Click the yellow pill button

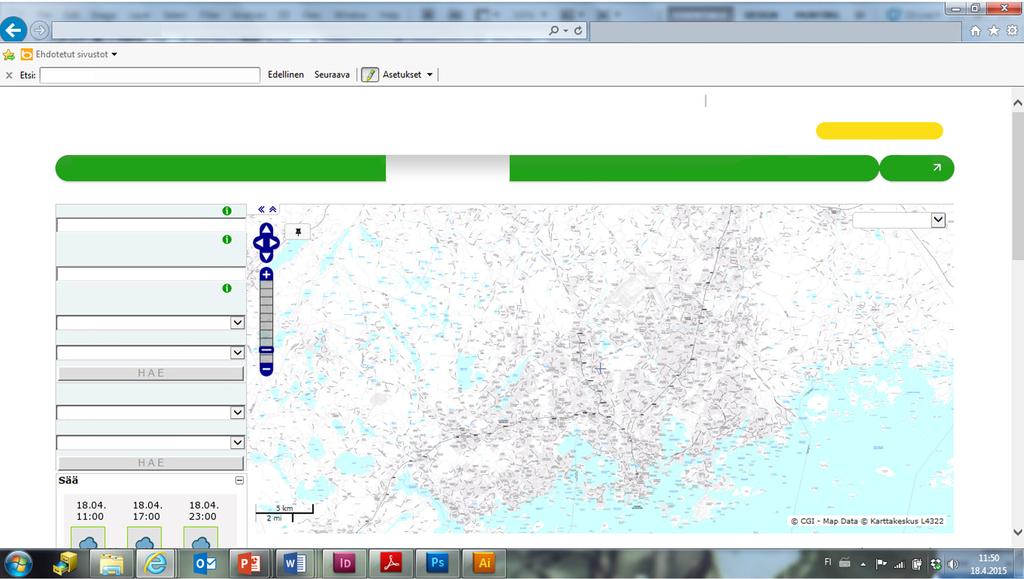pos(879,131)
